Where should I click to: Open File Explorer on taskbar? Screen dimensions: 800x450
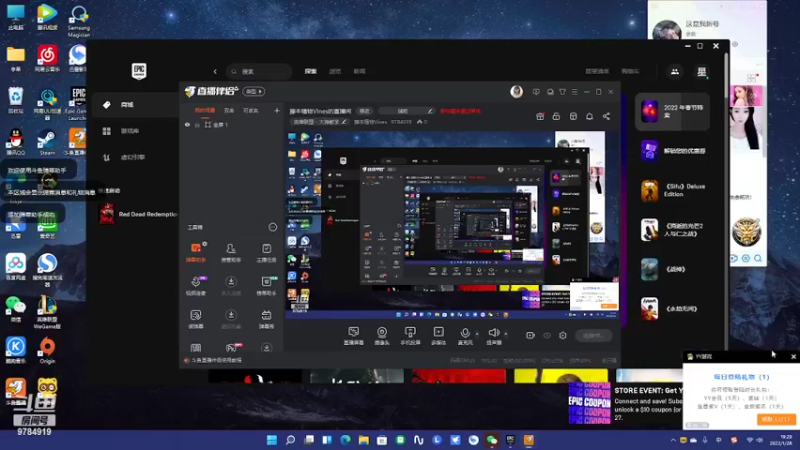tap(363, 440)
